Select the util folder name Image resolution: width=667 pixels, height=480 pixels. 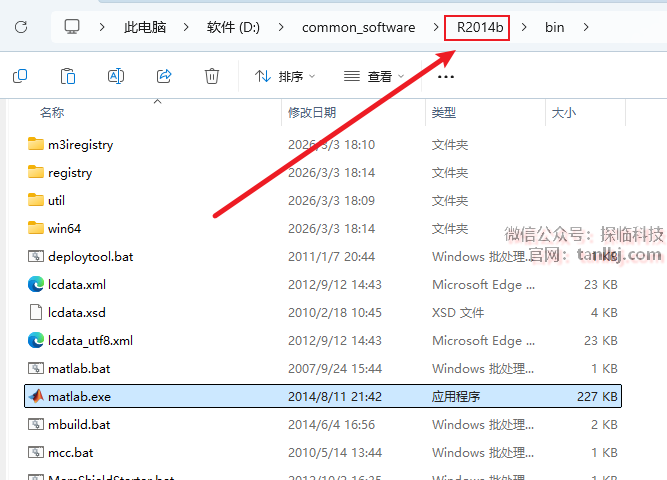pyautogui.click(x=56, y=200)
